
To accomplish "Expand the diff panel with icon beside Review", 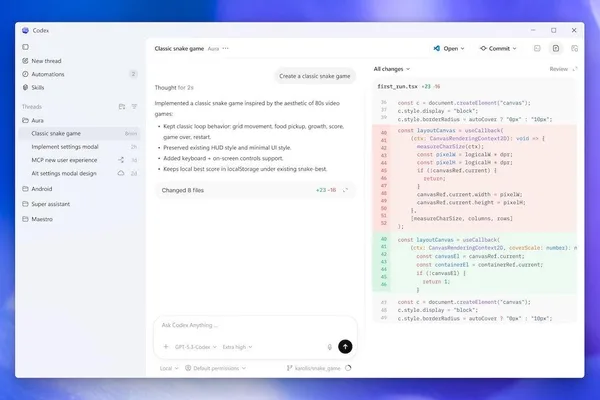I will pos(574,69).
